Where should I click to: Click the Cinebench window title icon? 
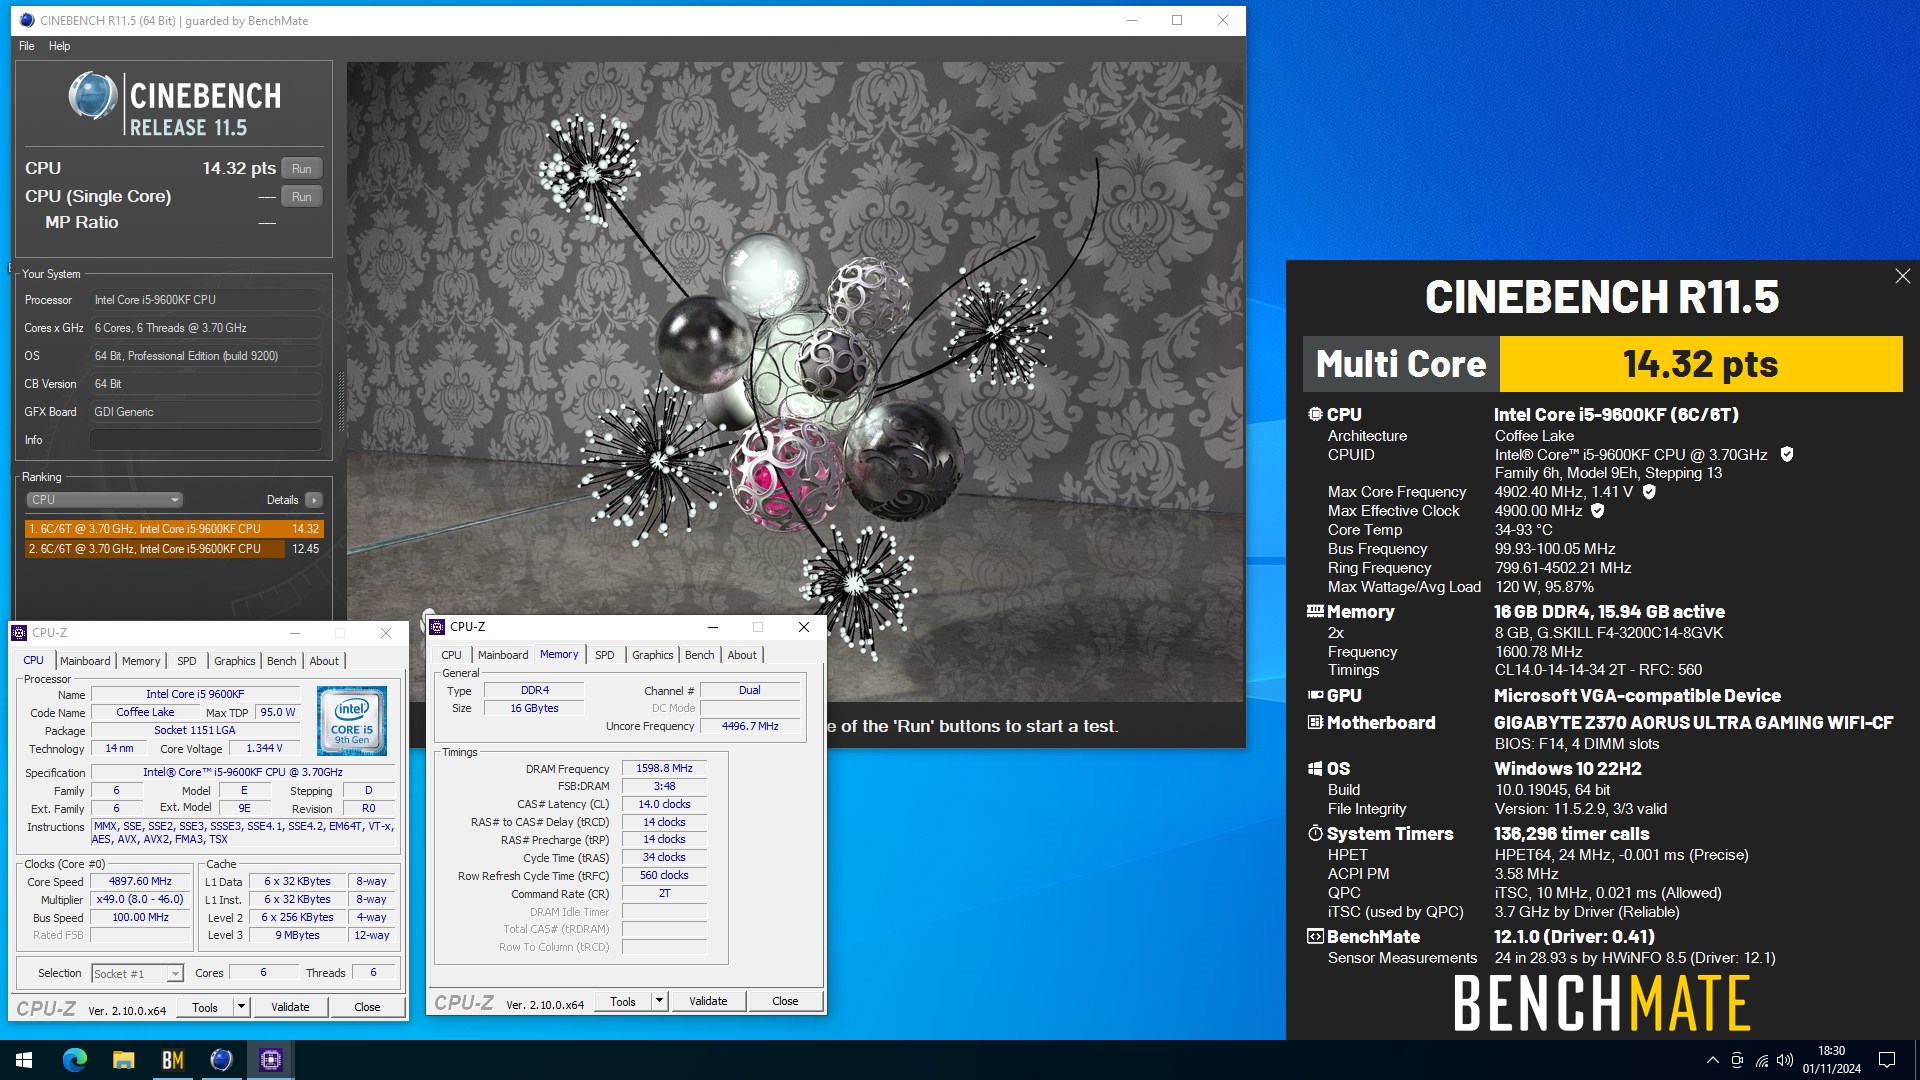(26, 20)
